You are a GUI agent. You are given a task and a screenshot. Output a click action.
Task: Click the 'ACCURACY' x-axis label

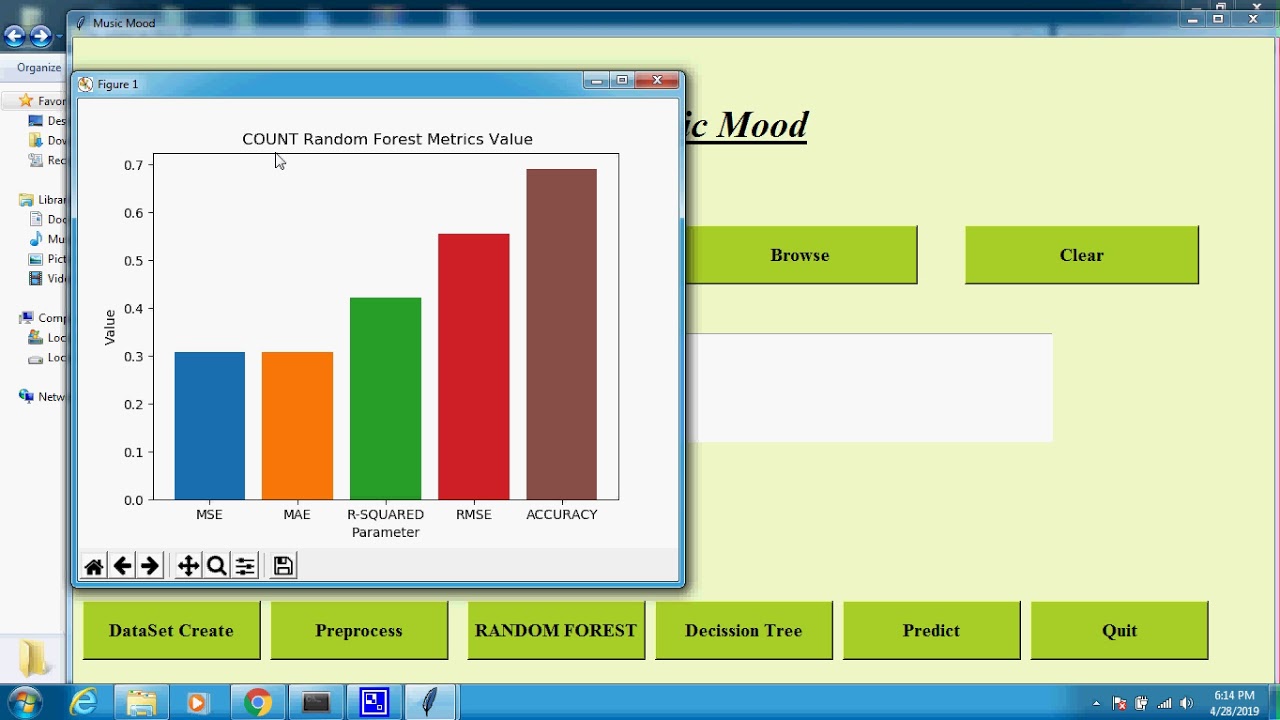click(x=562, y=515)
